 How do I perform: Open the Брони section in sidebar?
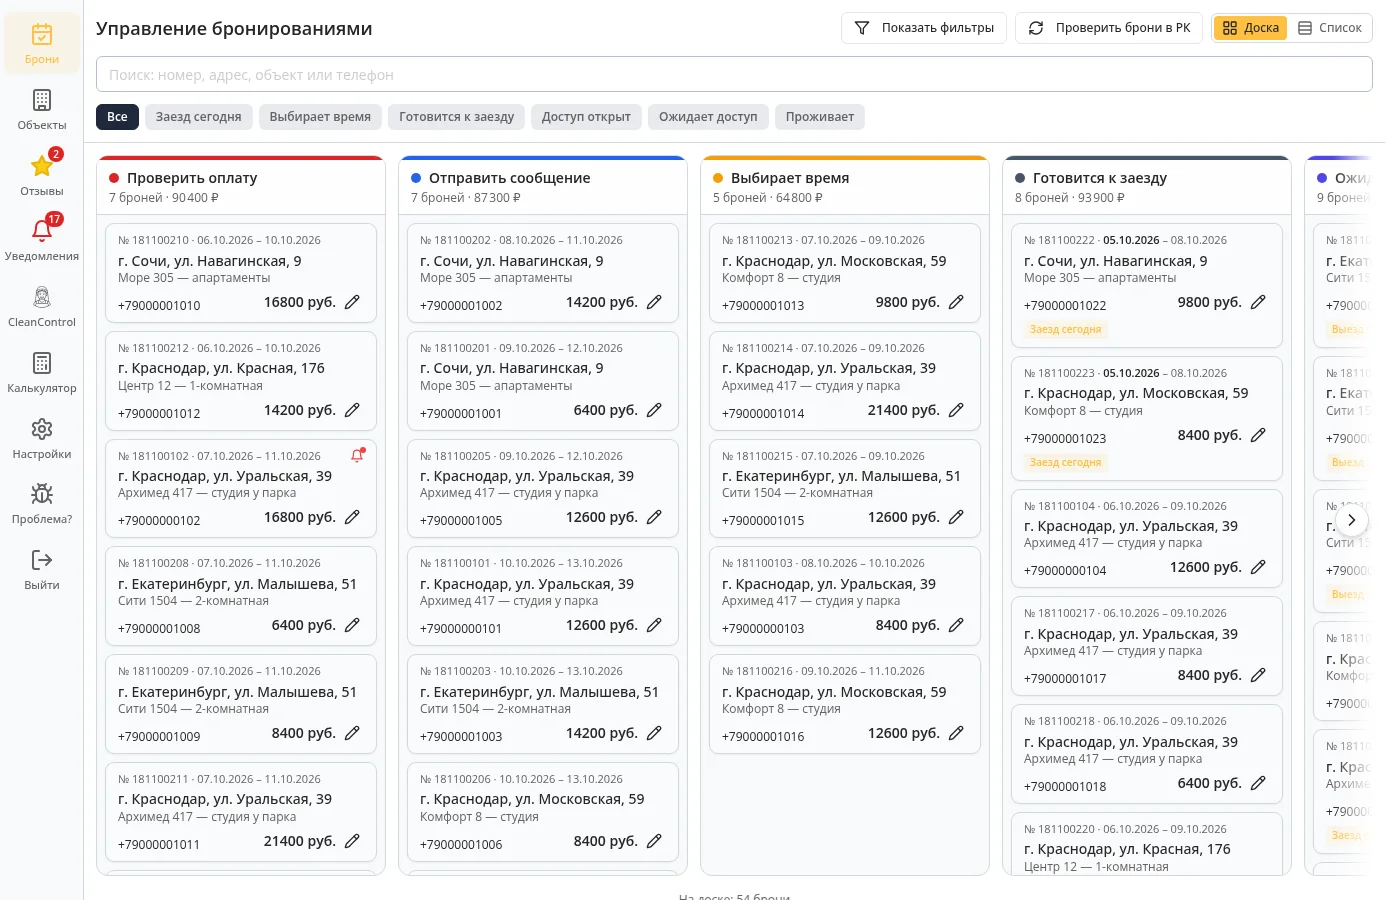41,44
